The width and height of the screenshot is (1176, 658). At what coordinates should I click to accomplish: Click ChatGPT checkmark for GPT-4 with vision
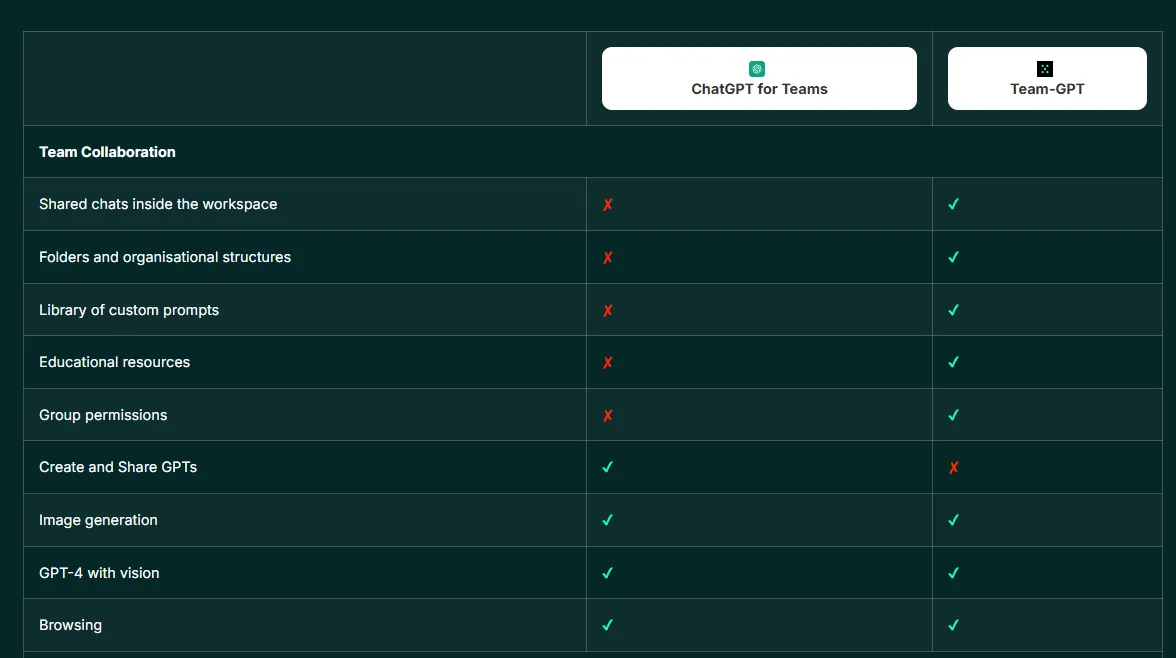608,573
